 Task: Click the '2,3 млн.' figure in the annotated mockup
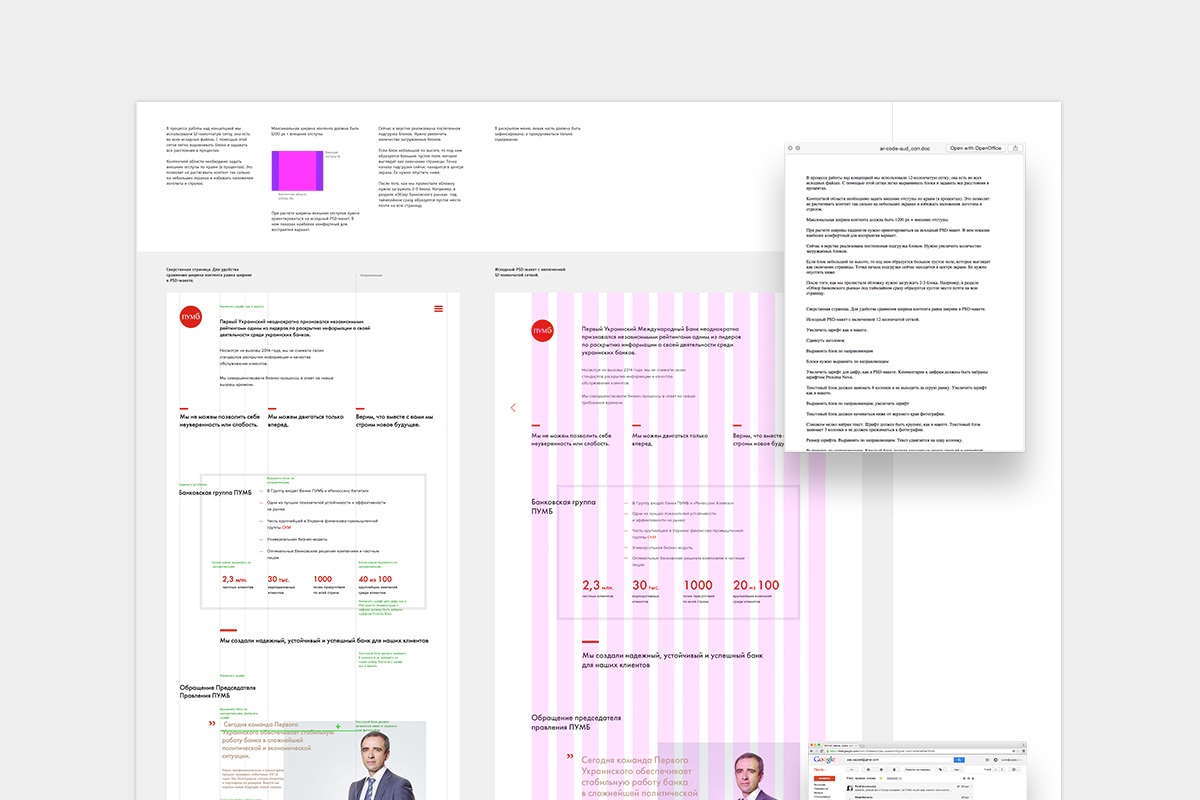tap(234, 579)
